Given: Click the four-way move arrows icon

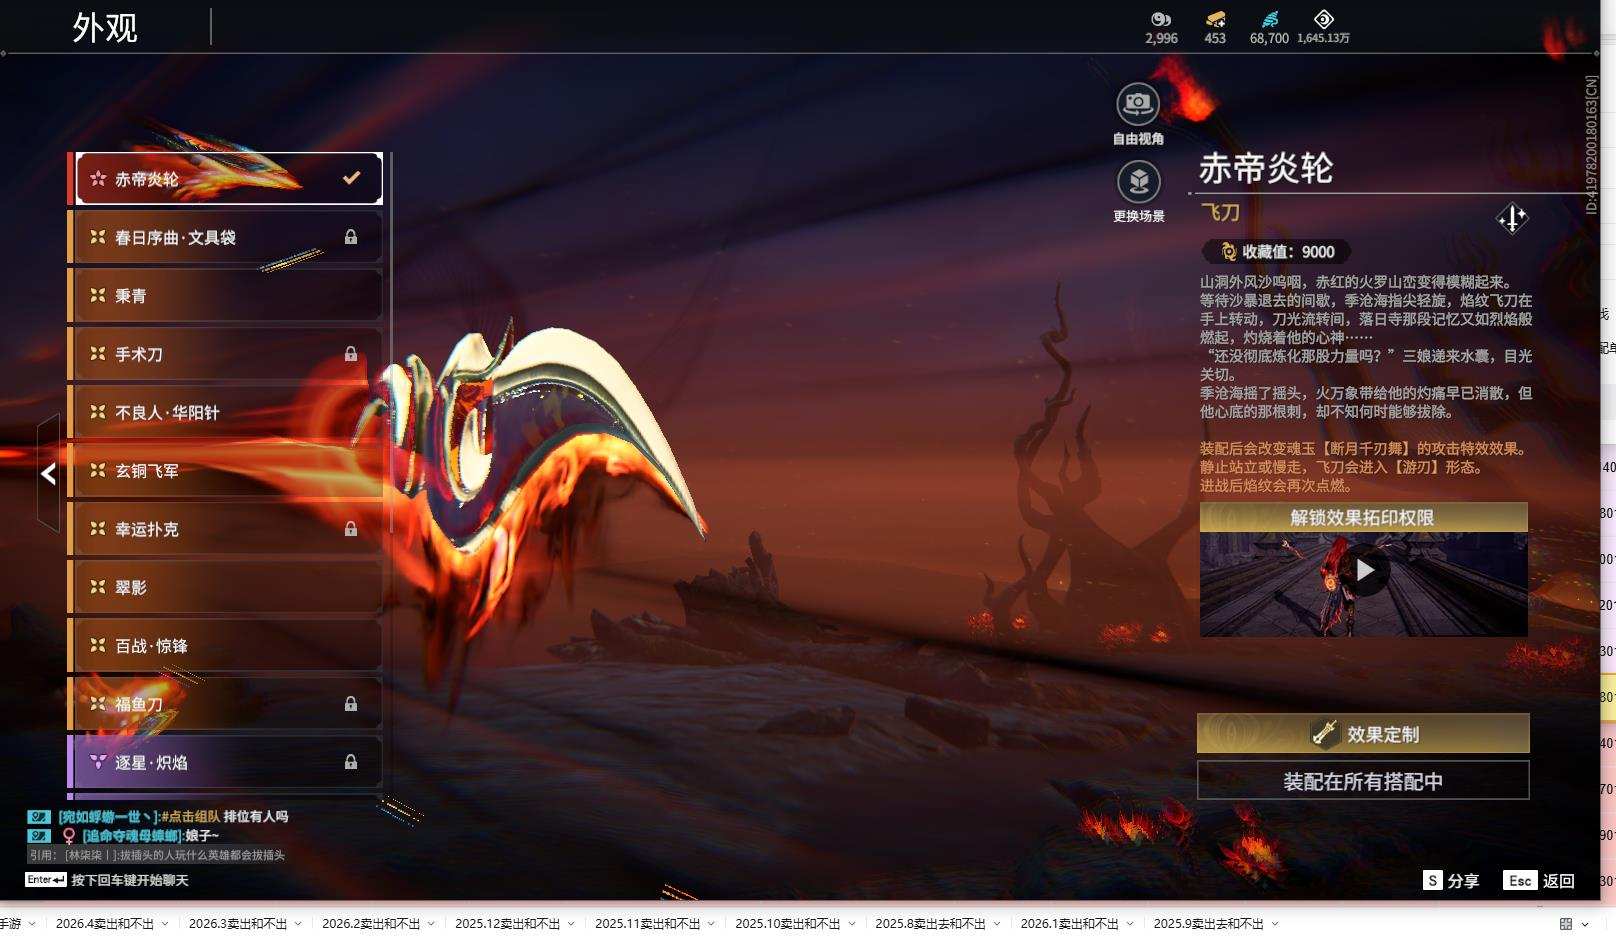Looking at the screenshot, I should 1512,218.
